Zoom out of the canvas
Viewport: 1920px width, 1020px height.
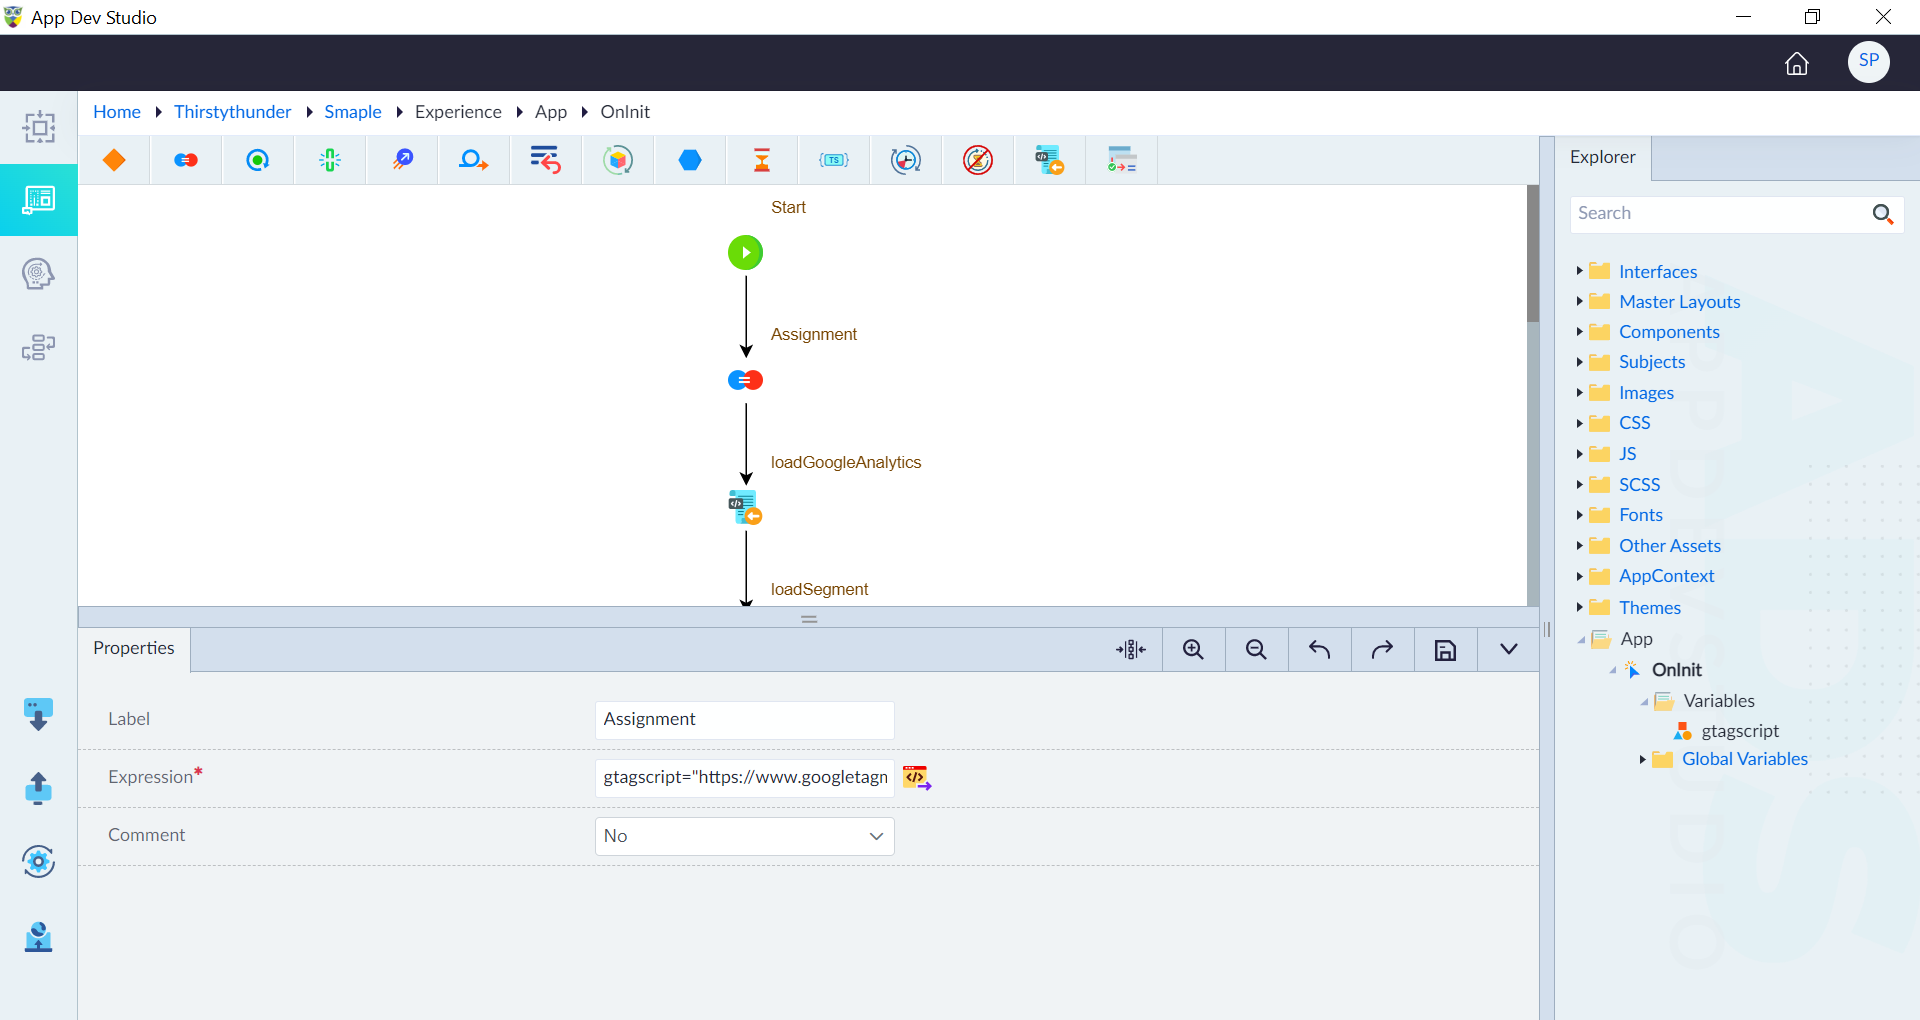tap(1256, 650)
